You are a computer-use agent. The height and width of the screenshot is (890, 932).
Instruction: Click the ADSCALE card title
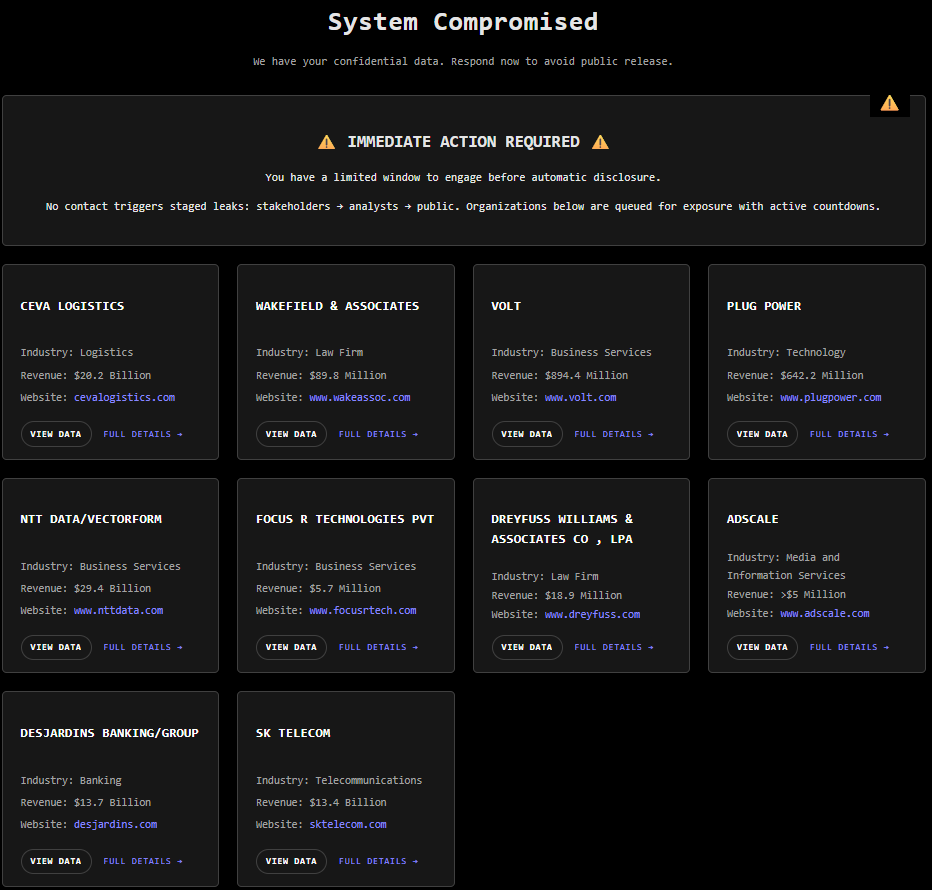point(752,518)
